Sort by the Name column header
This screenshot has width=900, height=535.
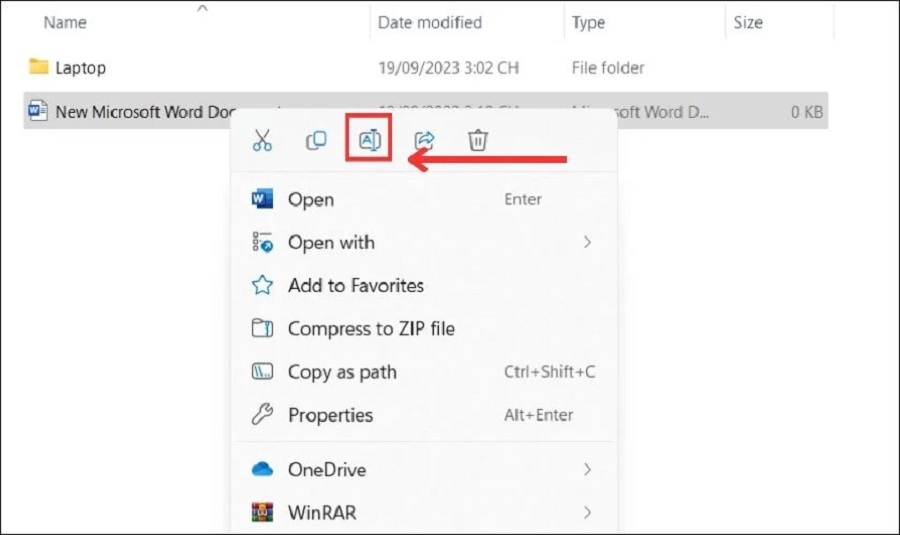click(x=65, y=22)
